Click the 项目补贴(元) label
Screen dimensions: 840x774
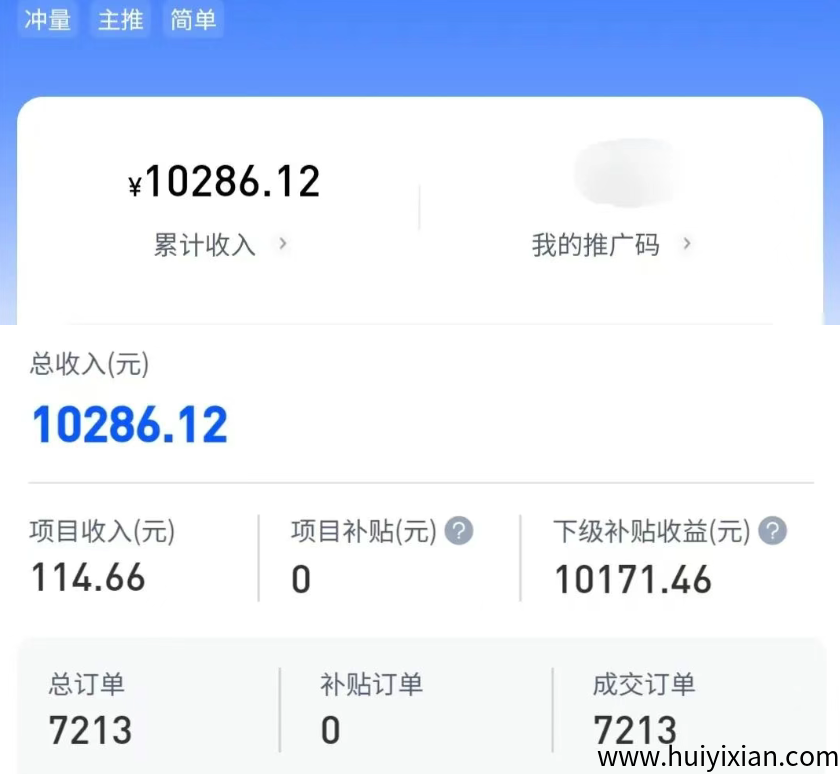364,532
